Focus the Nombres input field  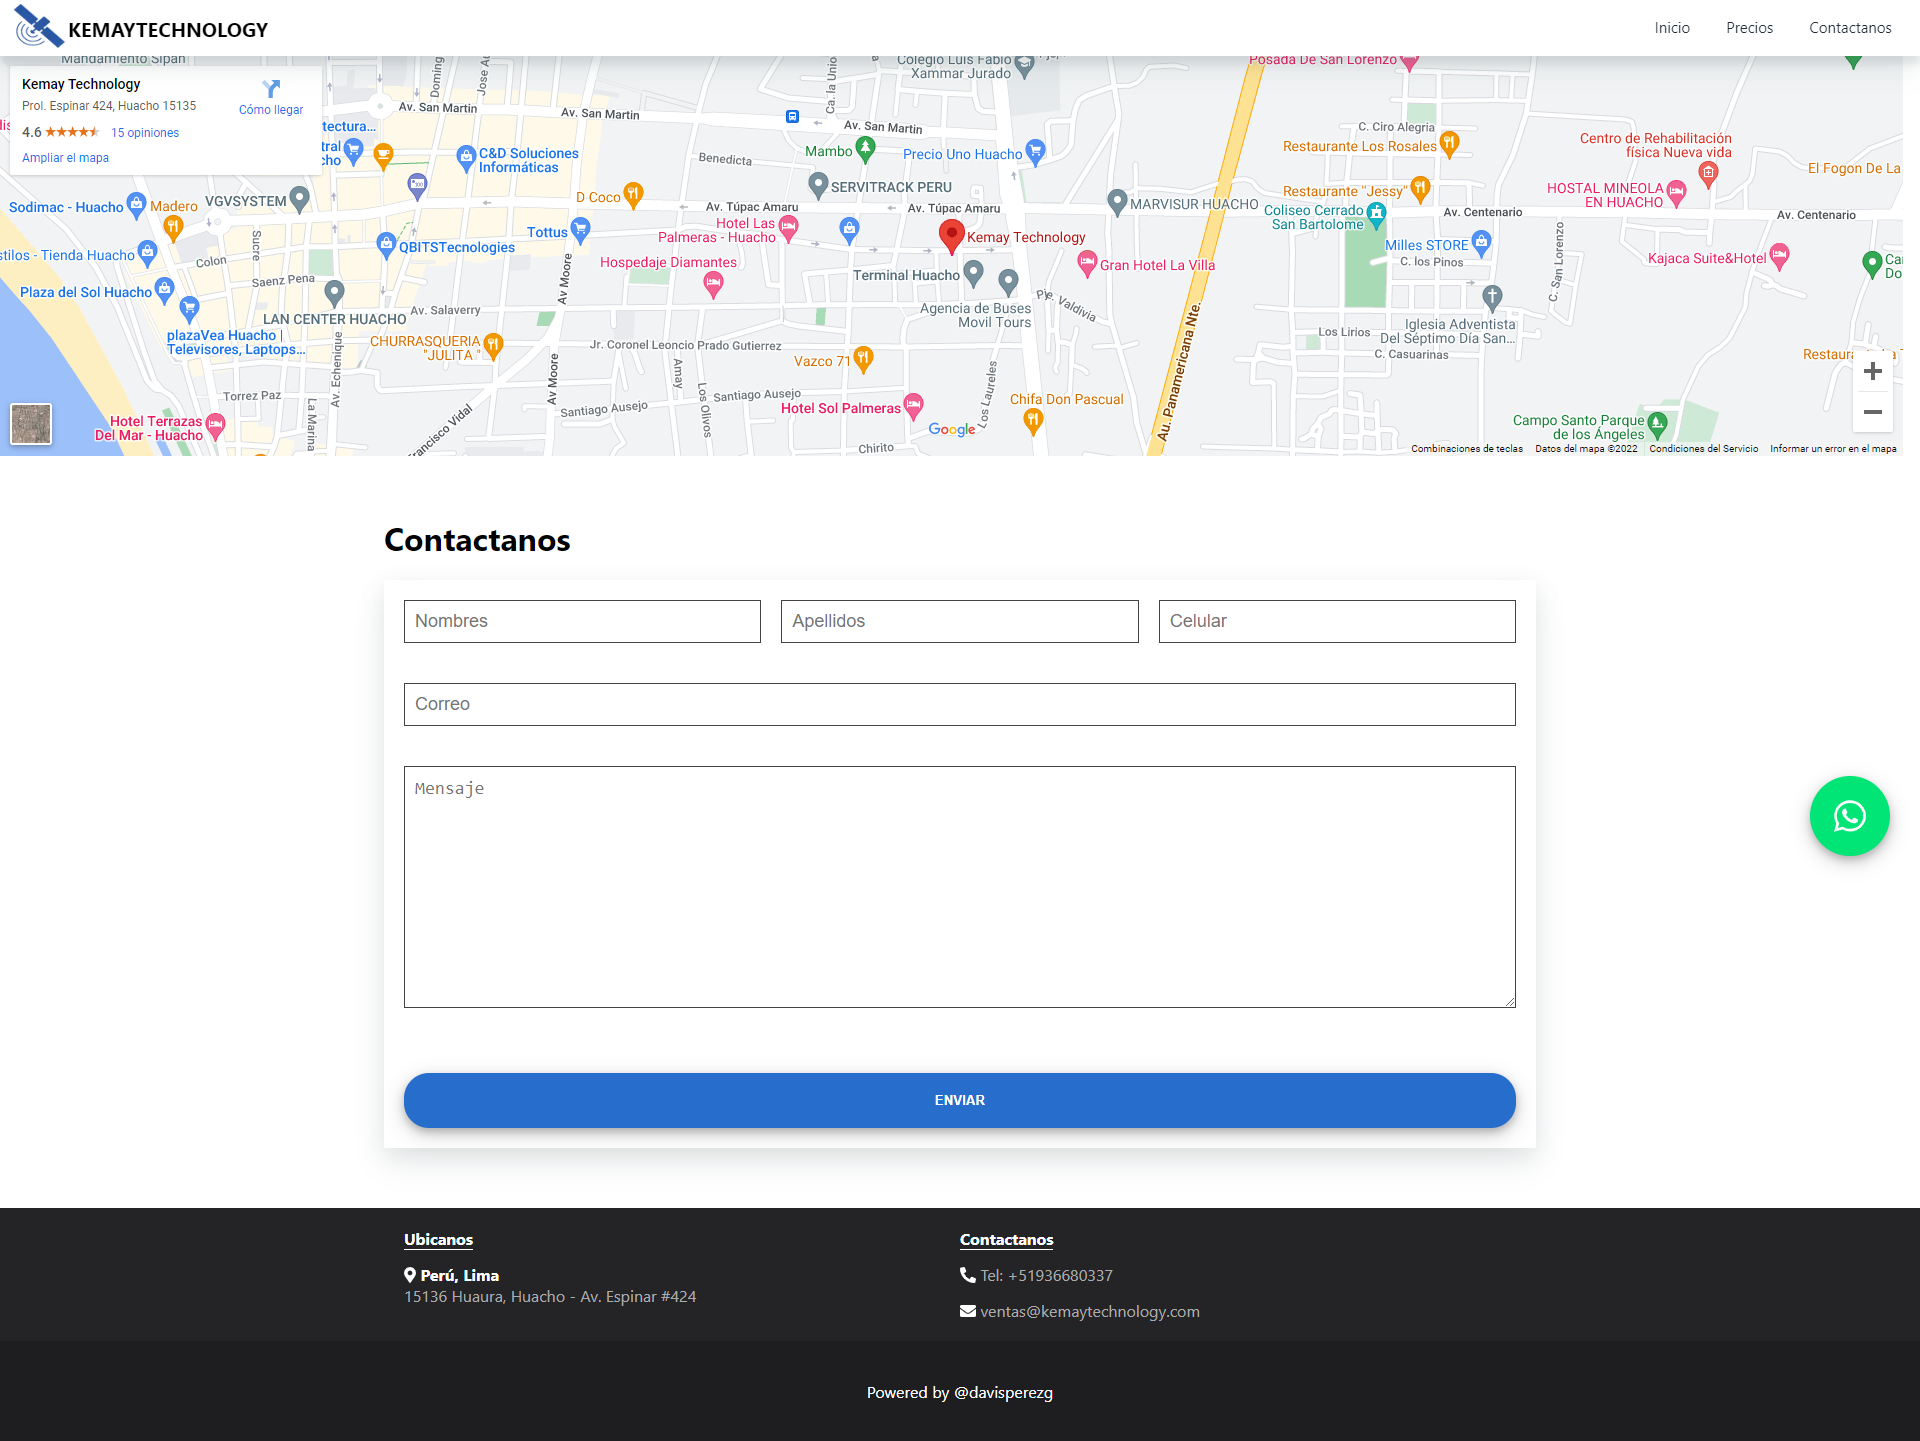point(582,621)
